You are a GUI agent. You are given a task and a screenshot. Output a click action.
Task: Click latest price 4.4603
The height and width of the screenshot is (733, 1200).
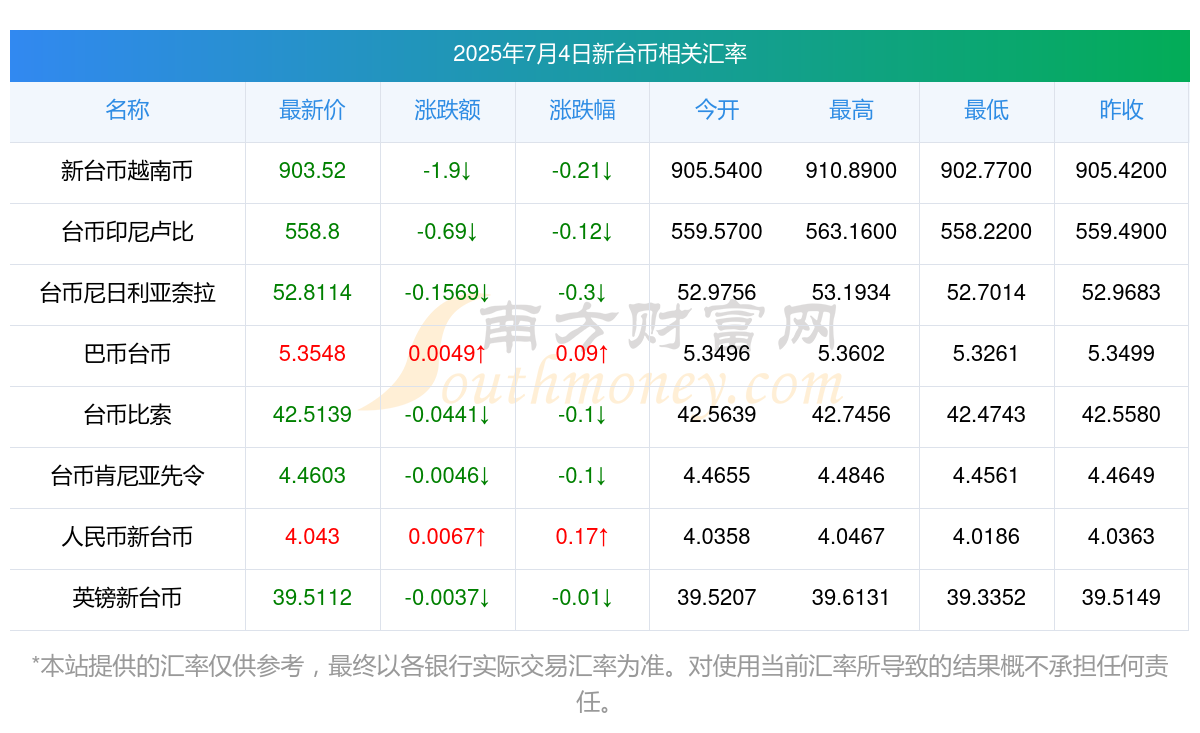(x=312, y=476)
